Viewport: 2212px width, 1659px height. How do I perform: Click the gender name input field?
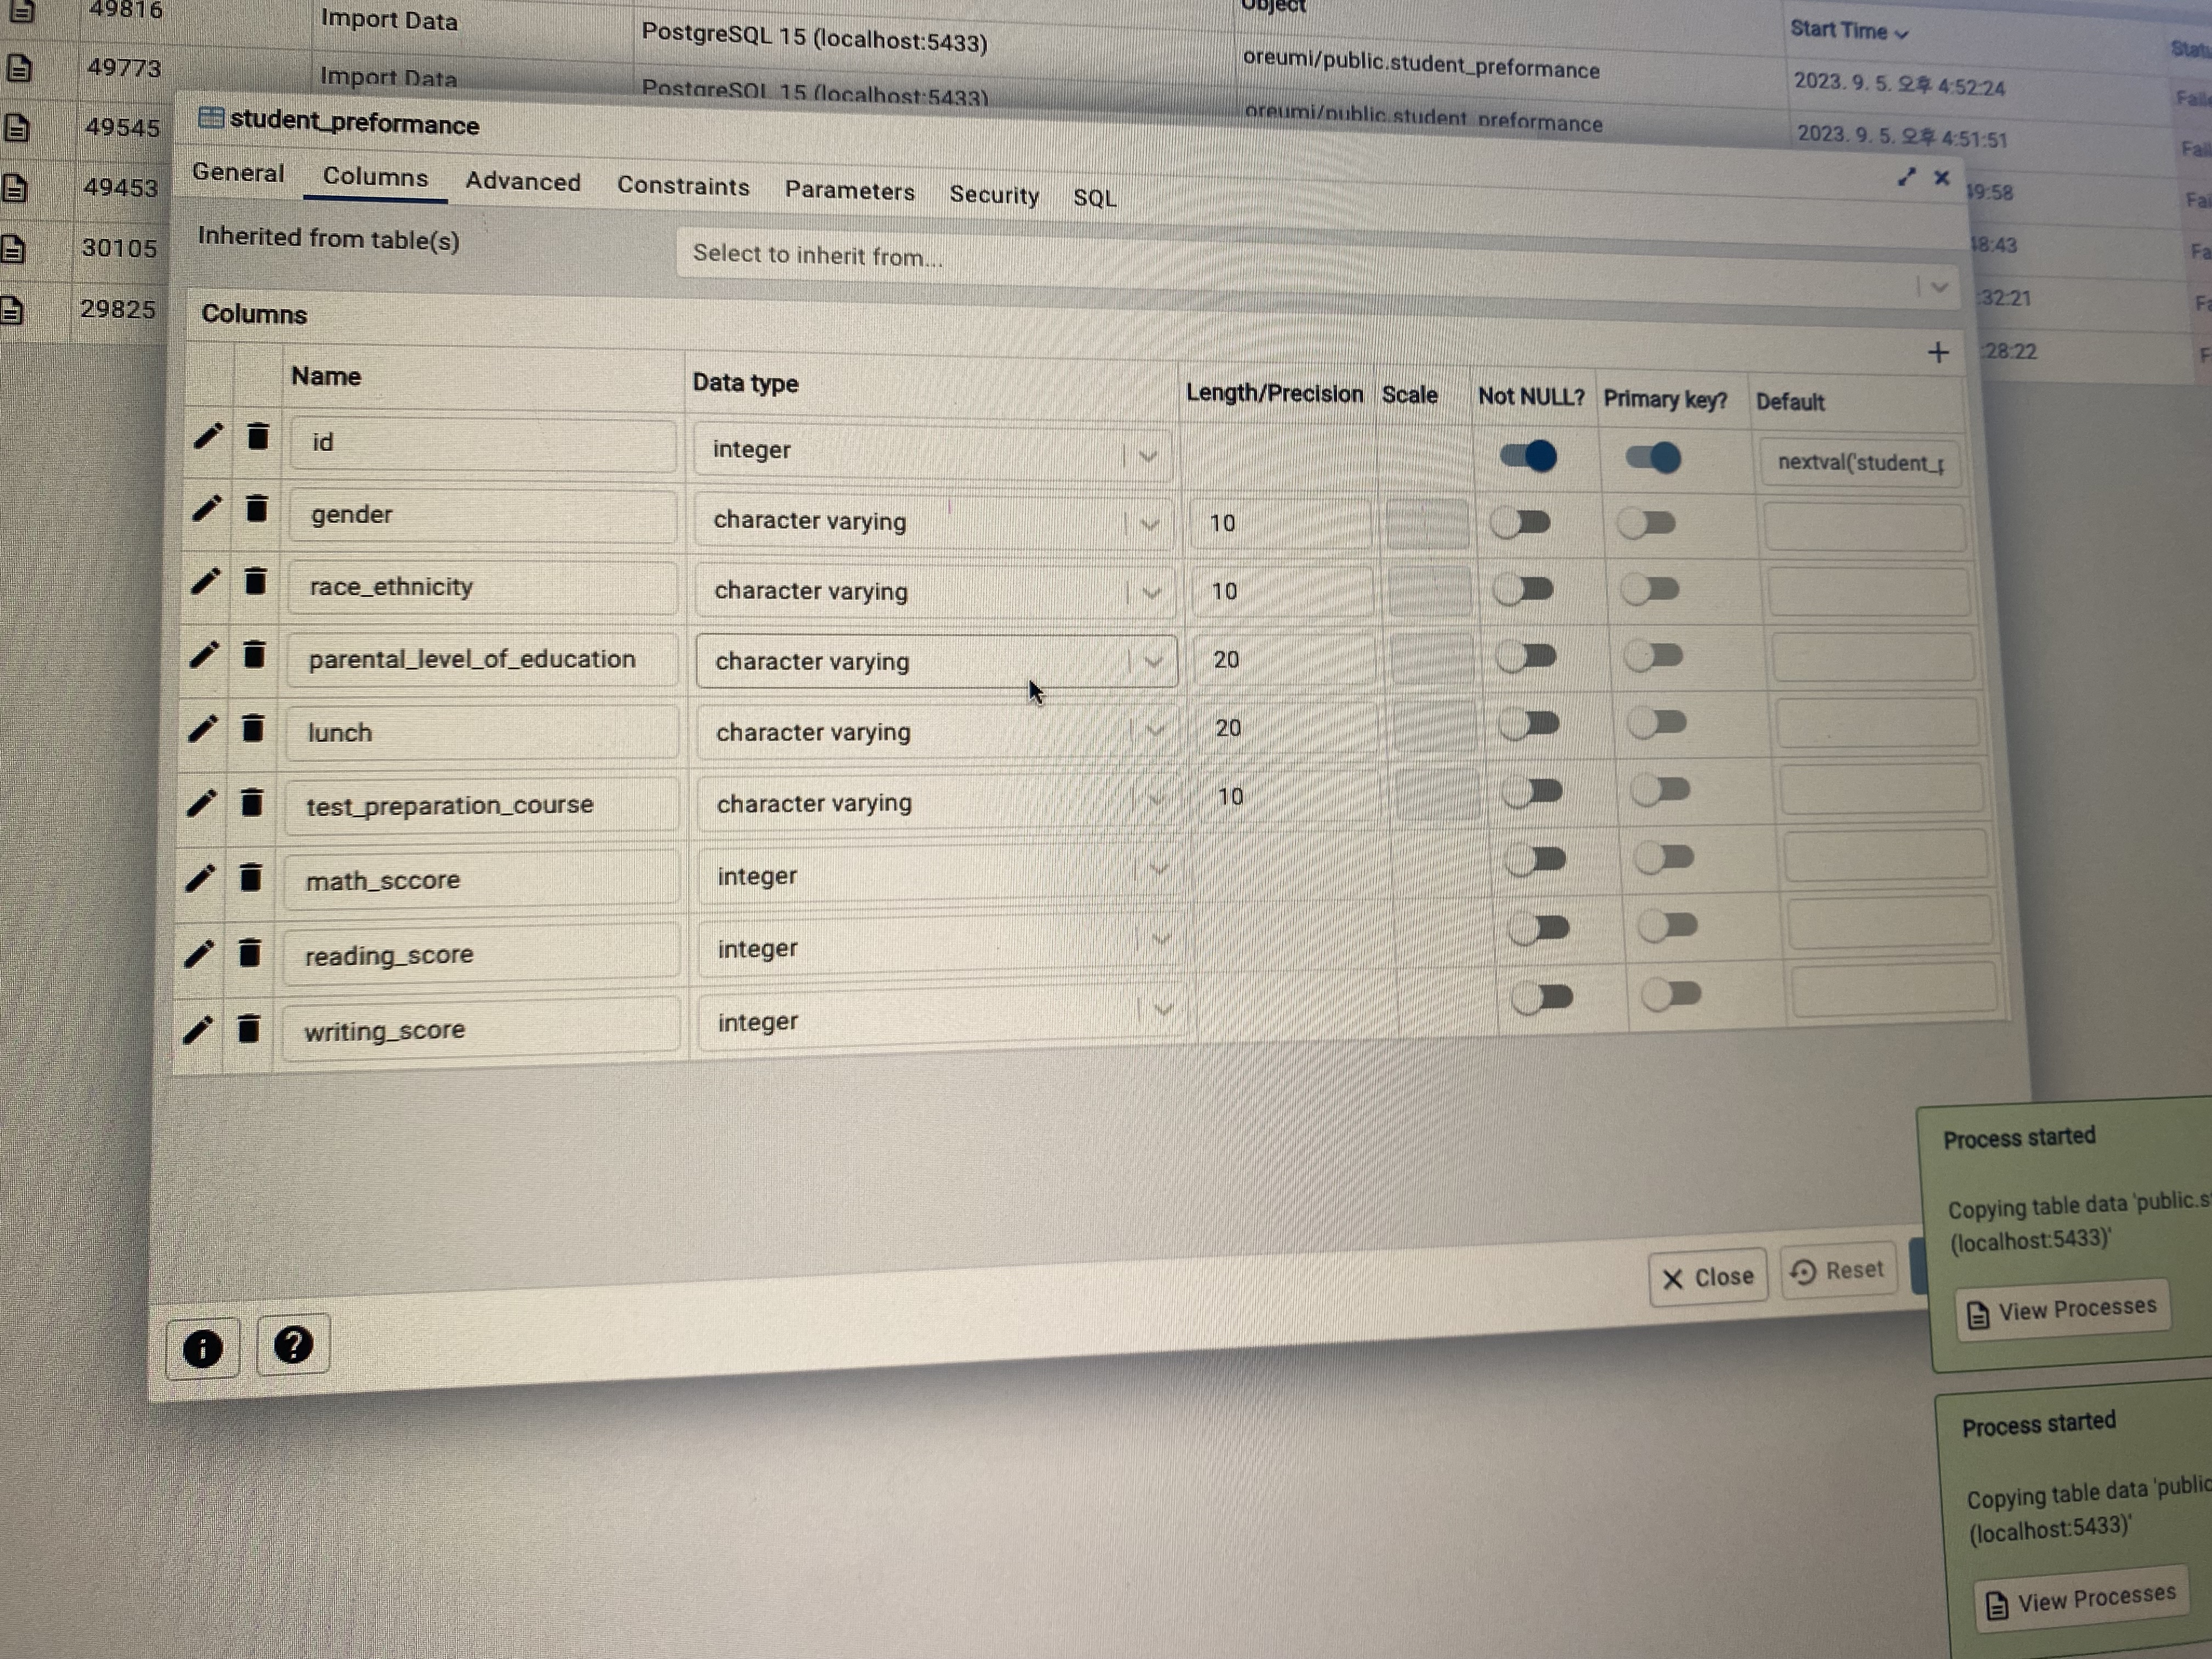(483, 515)
